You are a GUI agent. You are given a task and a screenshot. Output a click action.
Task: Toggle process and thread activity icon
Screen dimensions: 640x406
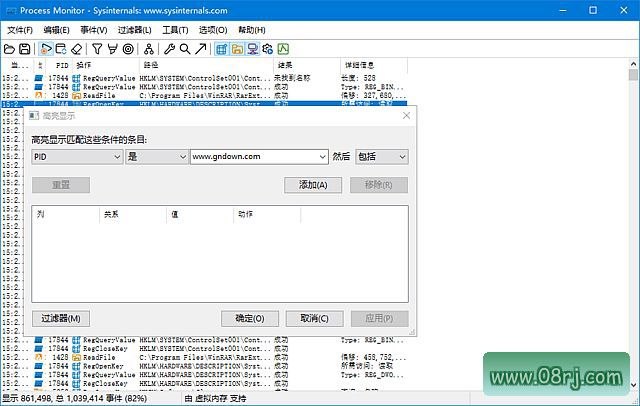[x=268, y=49]
